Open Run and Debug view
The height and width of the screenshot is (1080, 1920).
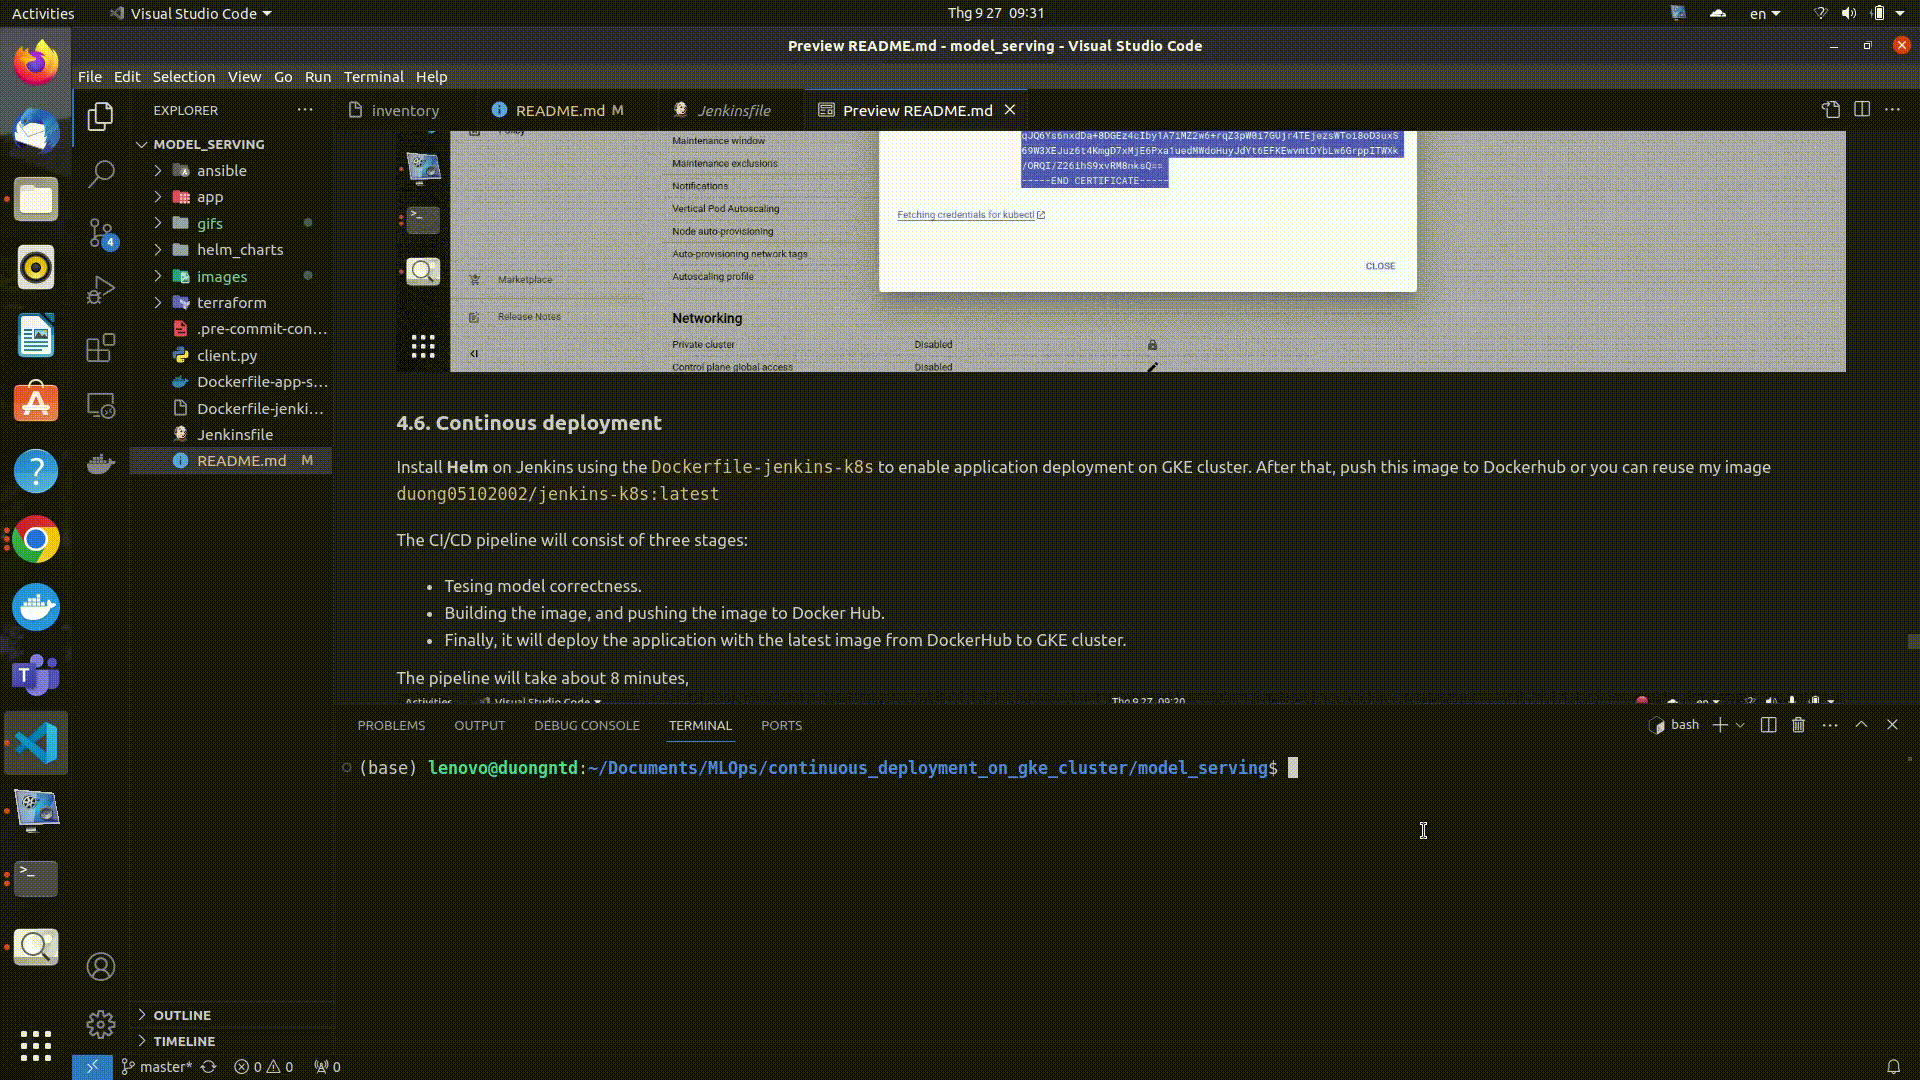[101, 290]
